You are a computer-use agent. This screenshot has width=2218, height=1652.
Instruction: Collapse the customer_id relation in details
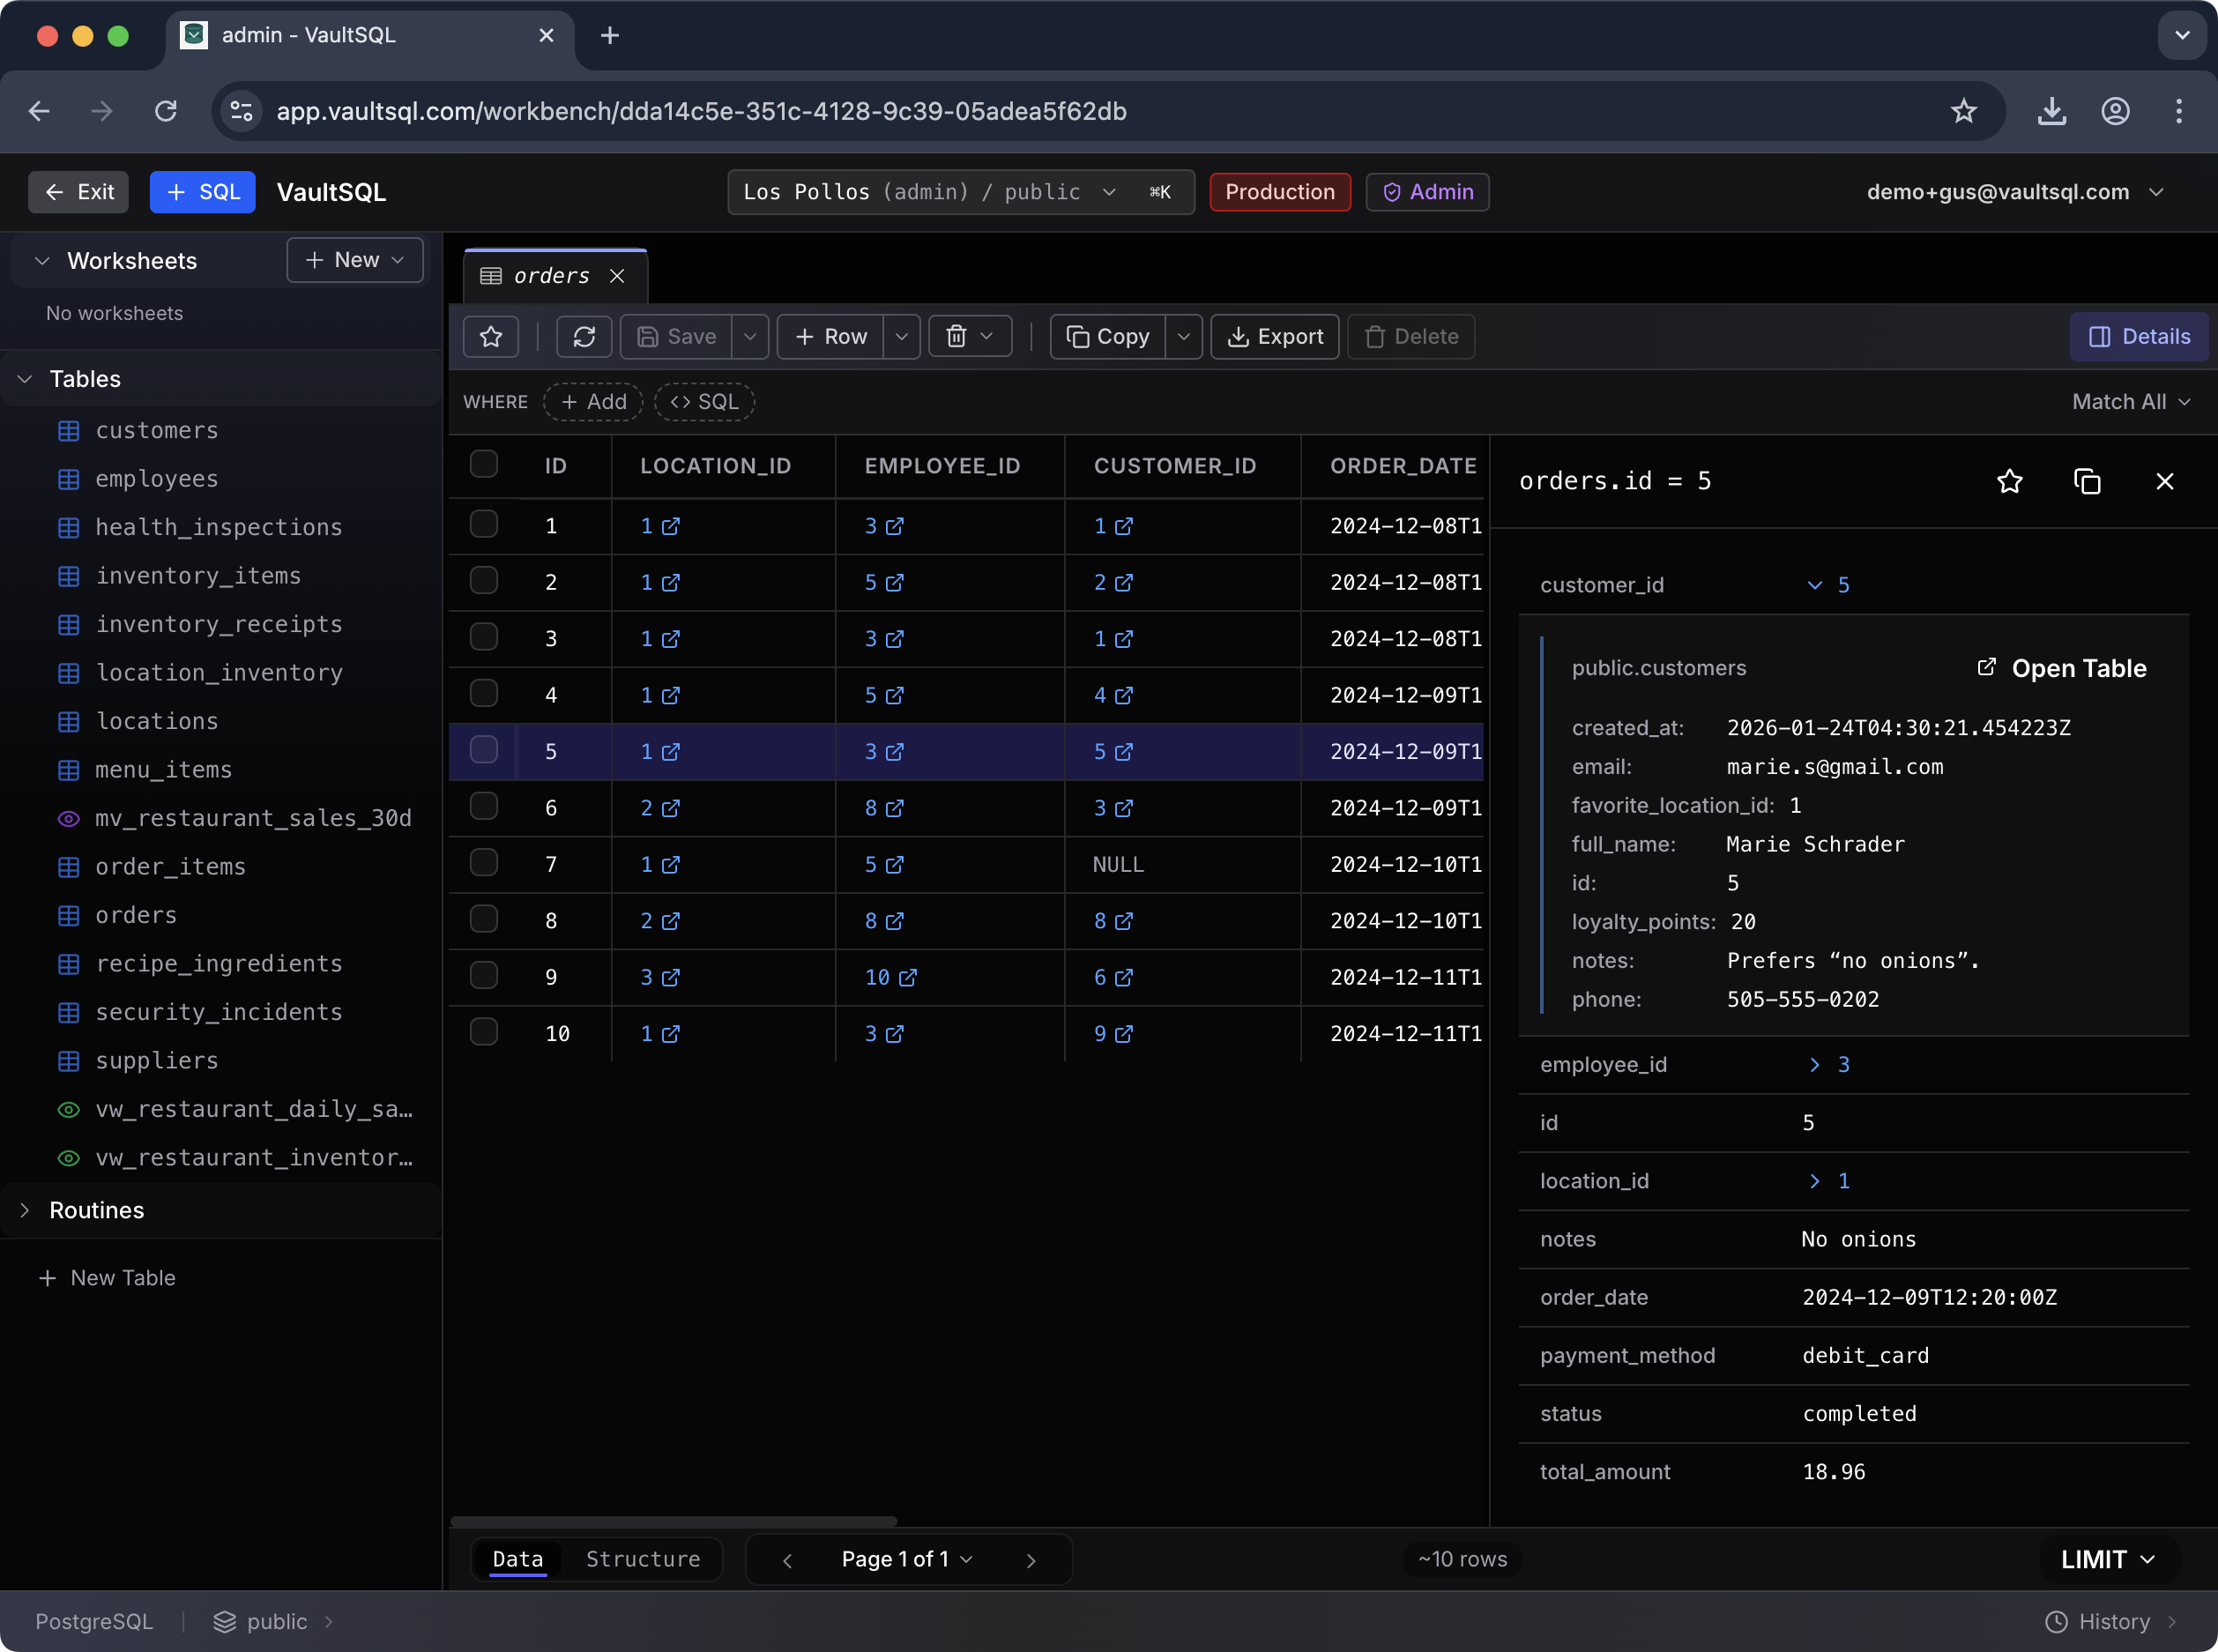[1814, 586]
